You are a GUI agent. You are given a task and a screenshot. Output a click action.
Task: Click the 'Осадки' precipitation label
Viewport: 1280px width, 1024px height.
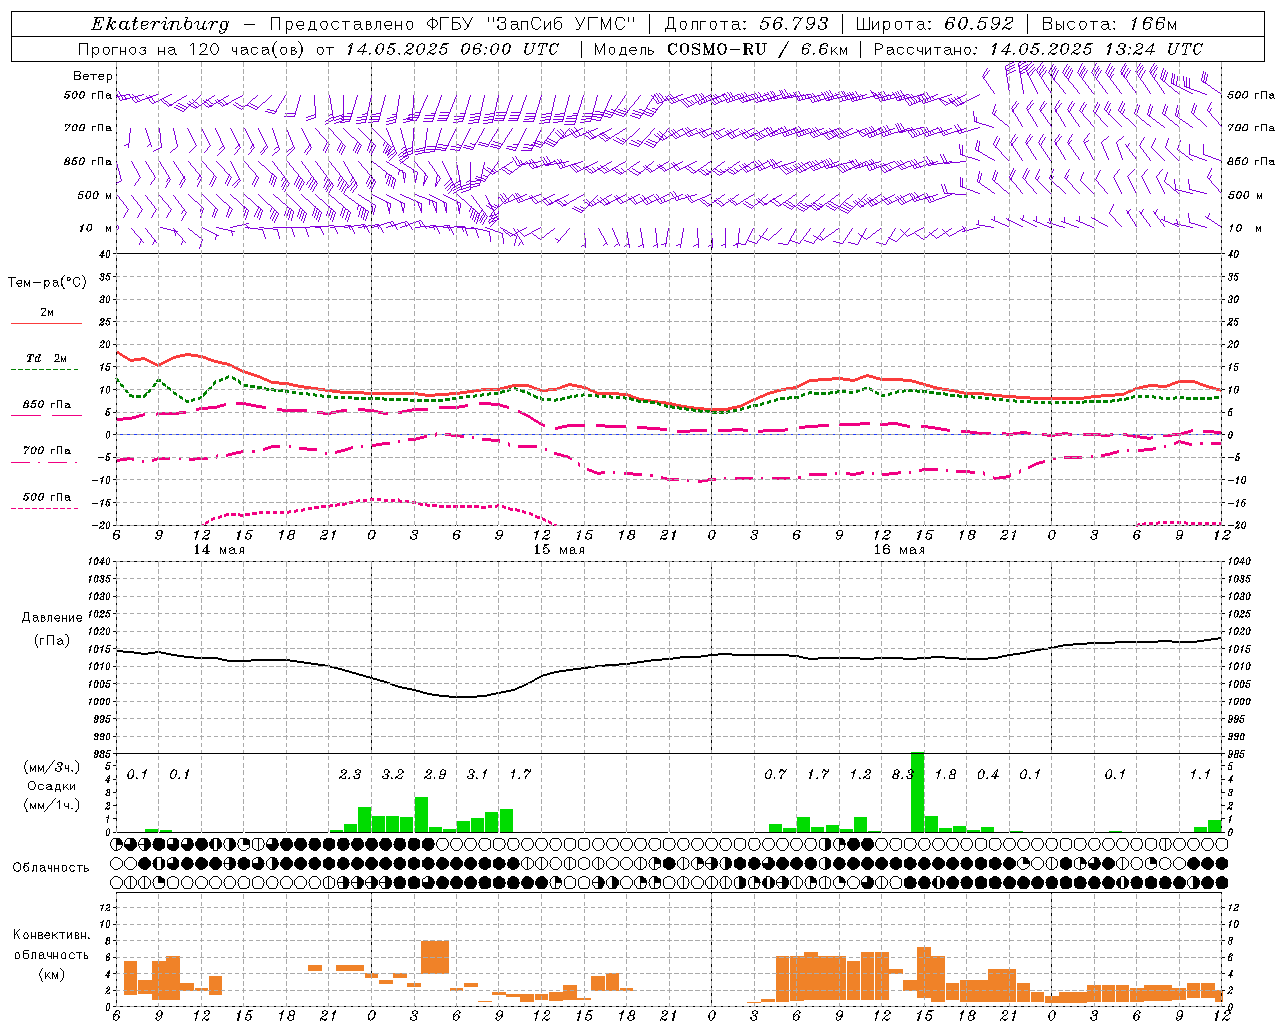coord(52,786)
